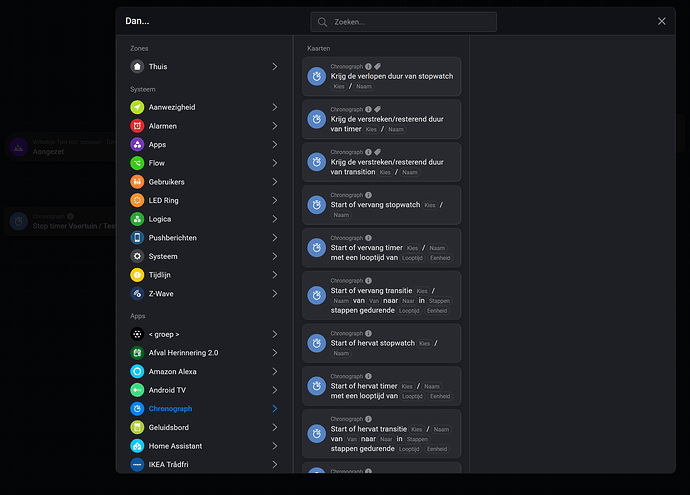Viewport: 690px width, 495px height.
Task: Click the purple Apps icon
Action: click(x=137, y=144)
